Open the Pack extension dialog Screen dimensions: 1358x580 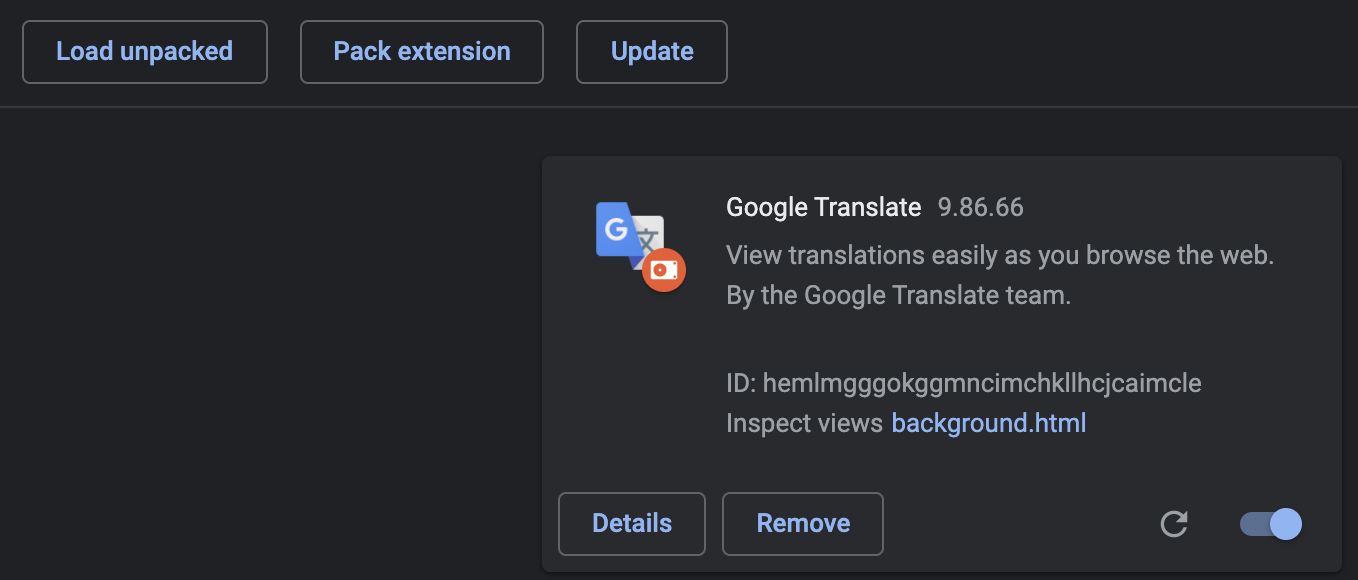pos(422,52)
